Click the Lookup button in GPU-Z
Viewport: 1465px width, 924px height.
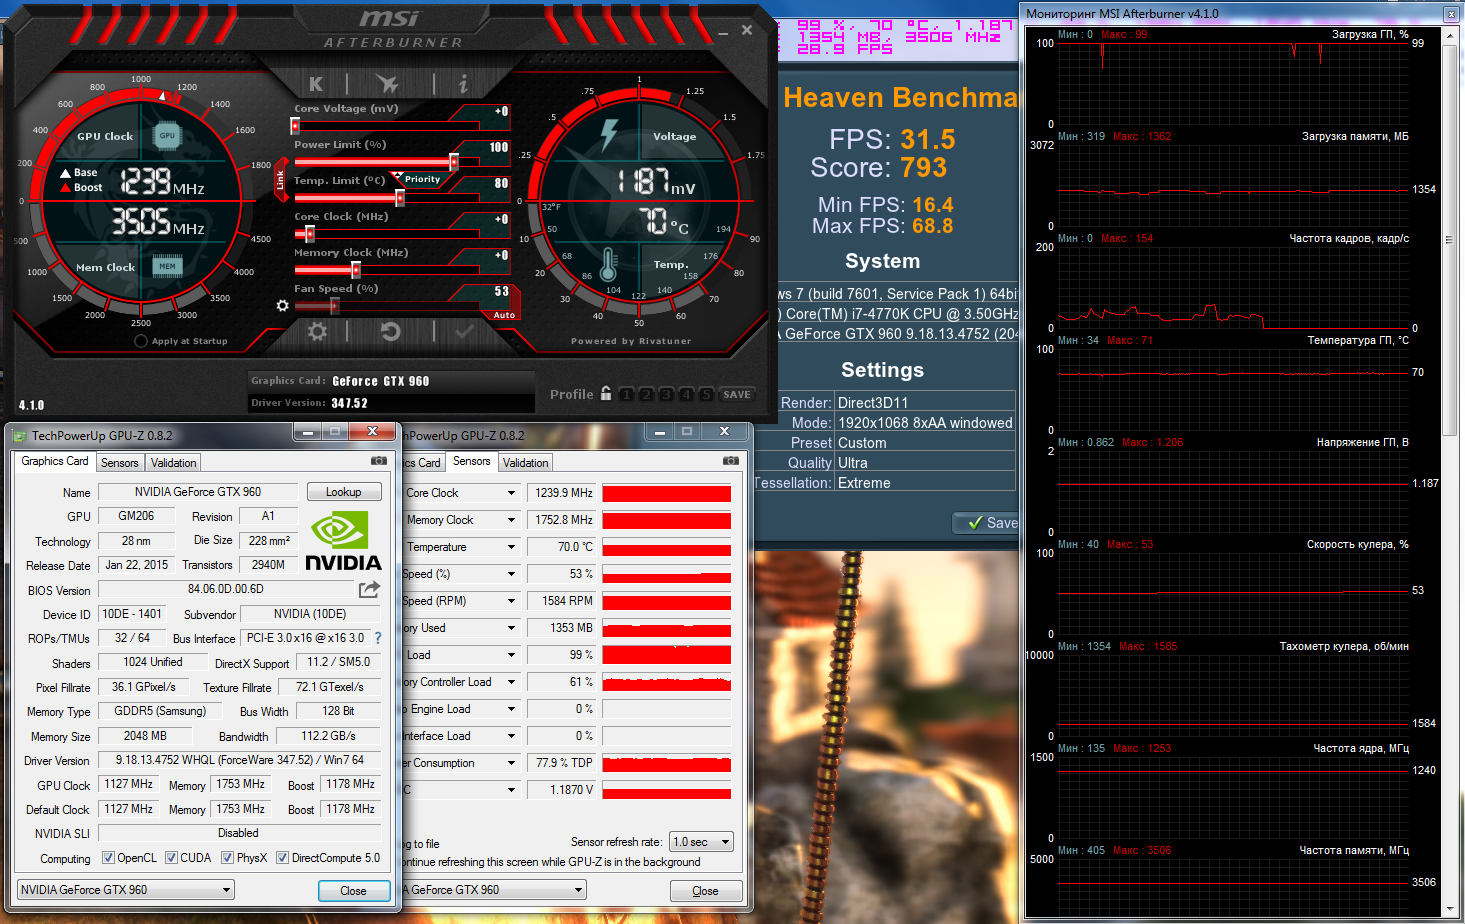click(343, 492)
